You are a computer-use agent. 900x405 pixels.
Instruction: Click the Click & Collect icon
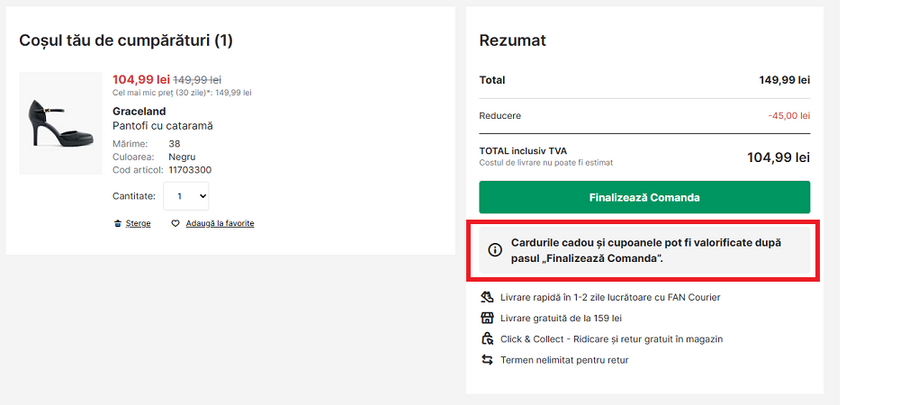click(487, 339)
